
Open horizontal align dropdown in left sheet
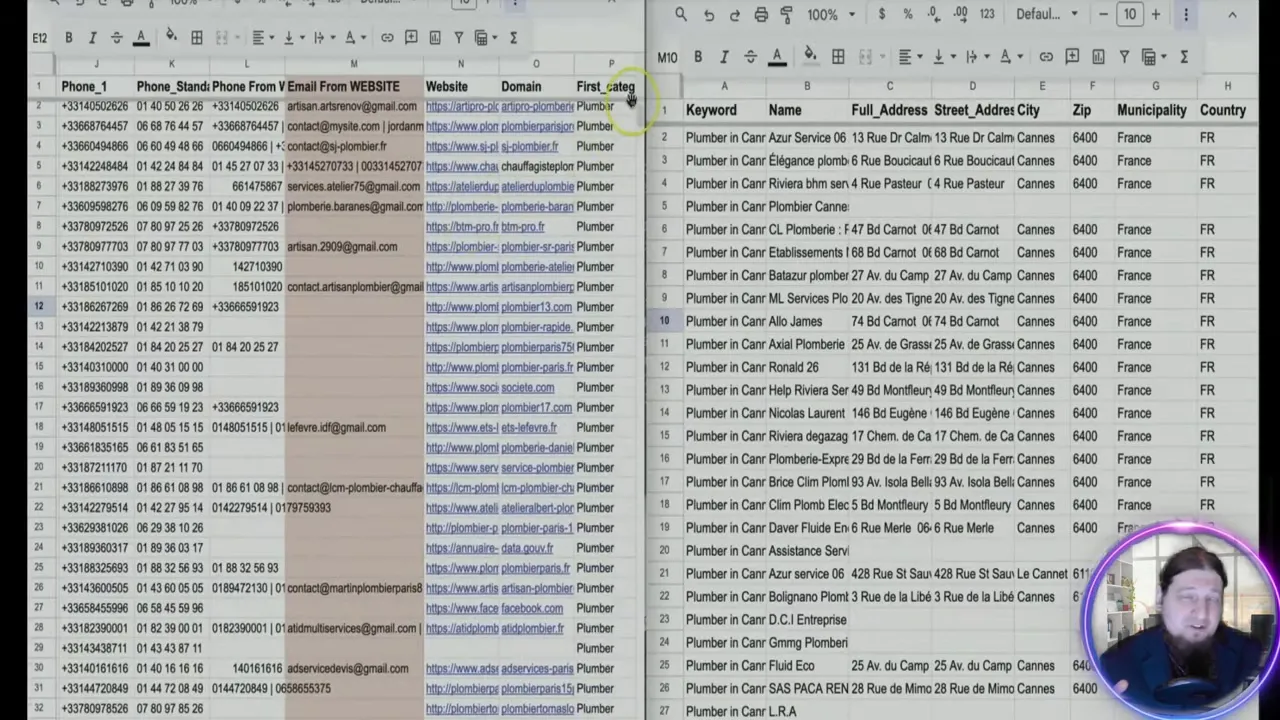click(x=263, y=38)
